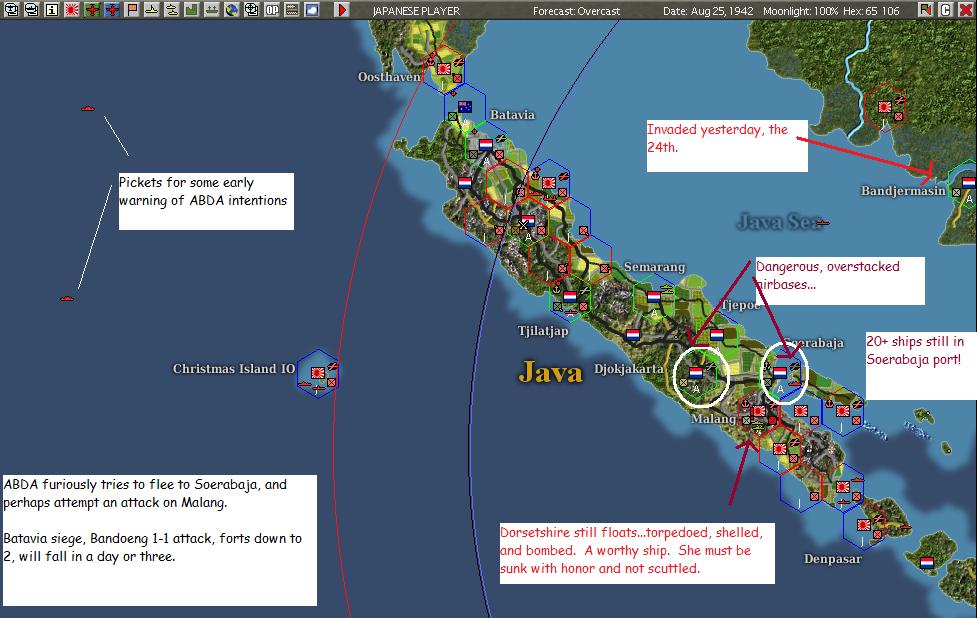Click the small flag button near top right
Image resolution: width=977 pixels, height=618 pixels.
click(925, 10)
